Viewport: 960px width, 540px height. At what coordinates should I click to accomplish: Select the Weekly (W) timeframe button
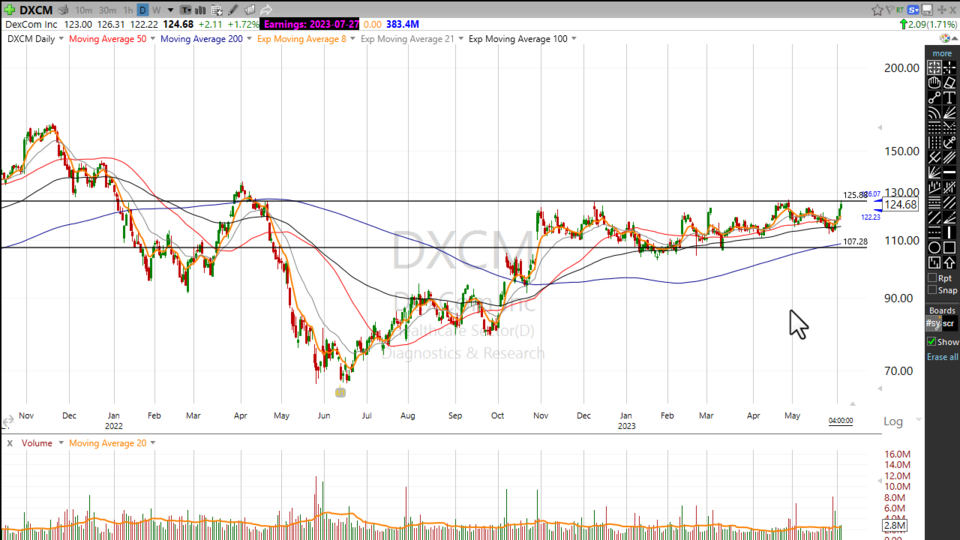(x=157, y=10)
